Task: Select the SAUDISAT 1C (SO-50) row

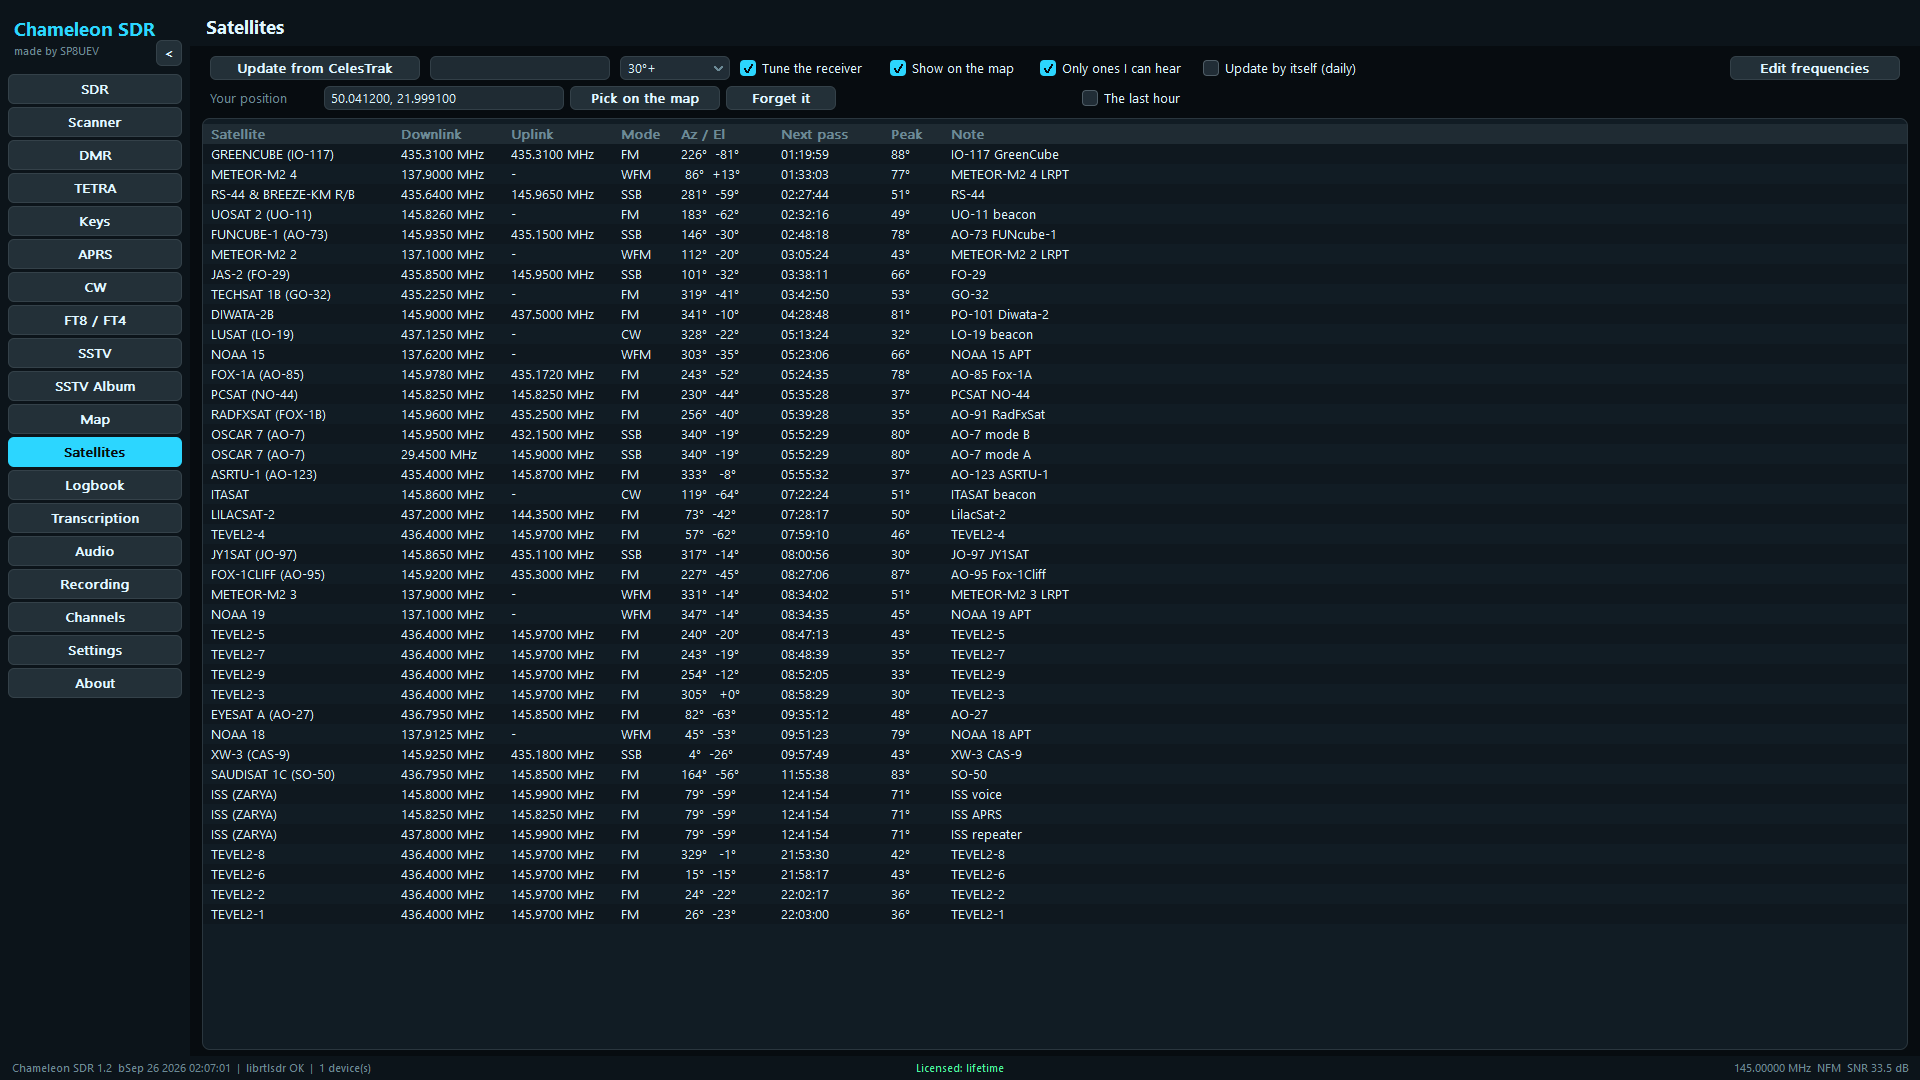Action: tap(1055, 775)
